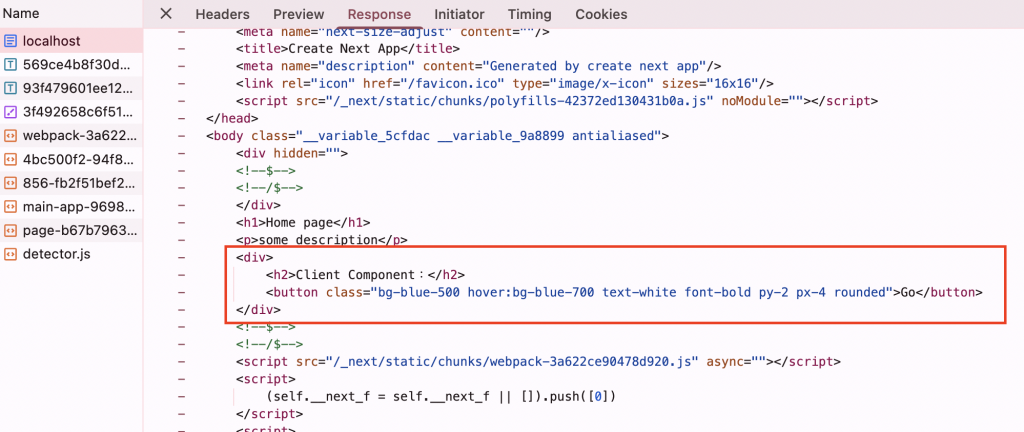Select the 856-fb2f51bef2 request
The width and height of the screenshot is (1024, 432).
coord(71,183)
